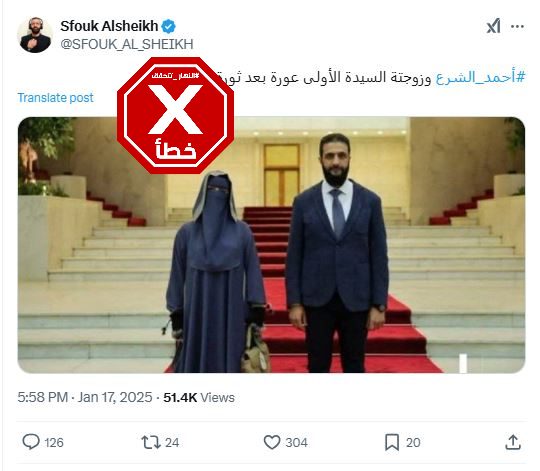Image resolution: width=540 pixels, height=471 pixels.
Task: Open the attached photo of two people
Action: [x=271, y=245]
